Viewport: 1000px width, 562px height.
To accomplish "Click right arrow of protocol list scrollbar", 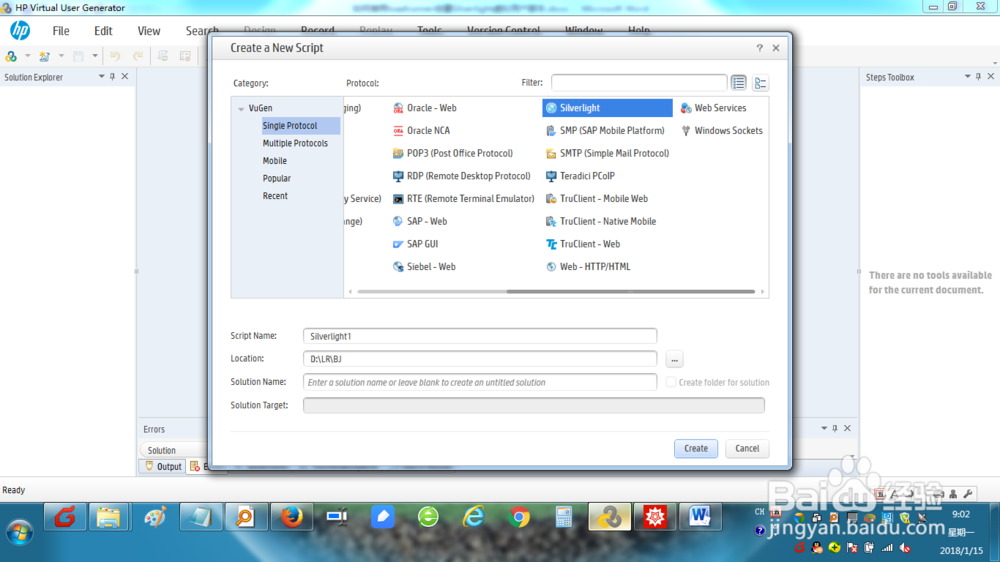I will click(762, 292).
